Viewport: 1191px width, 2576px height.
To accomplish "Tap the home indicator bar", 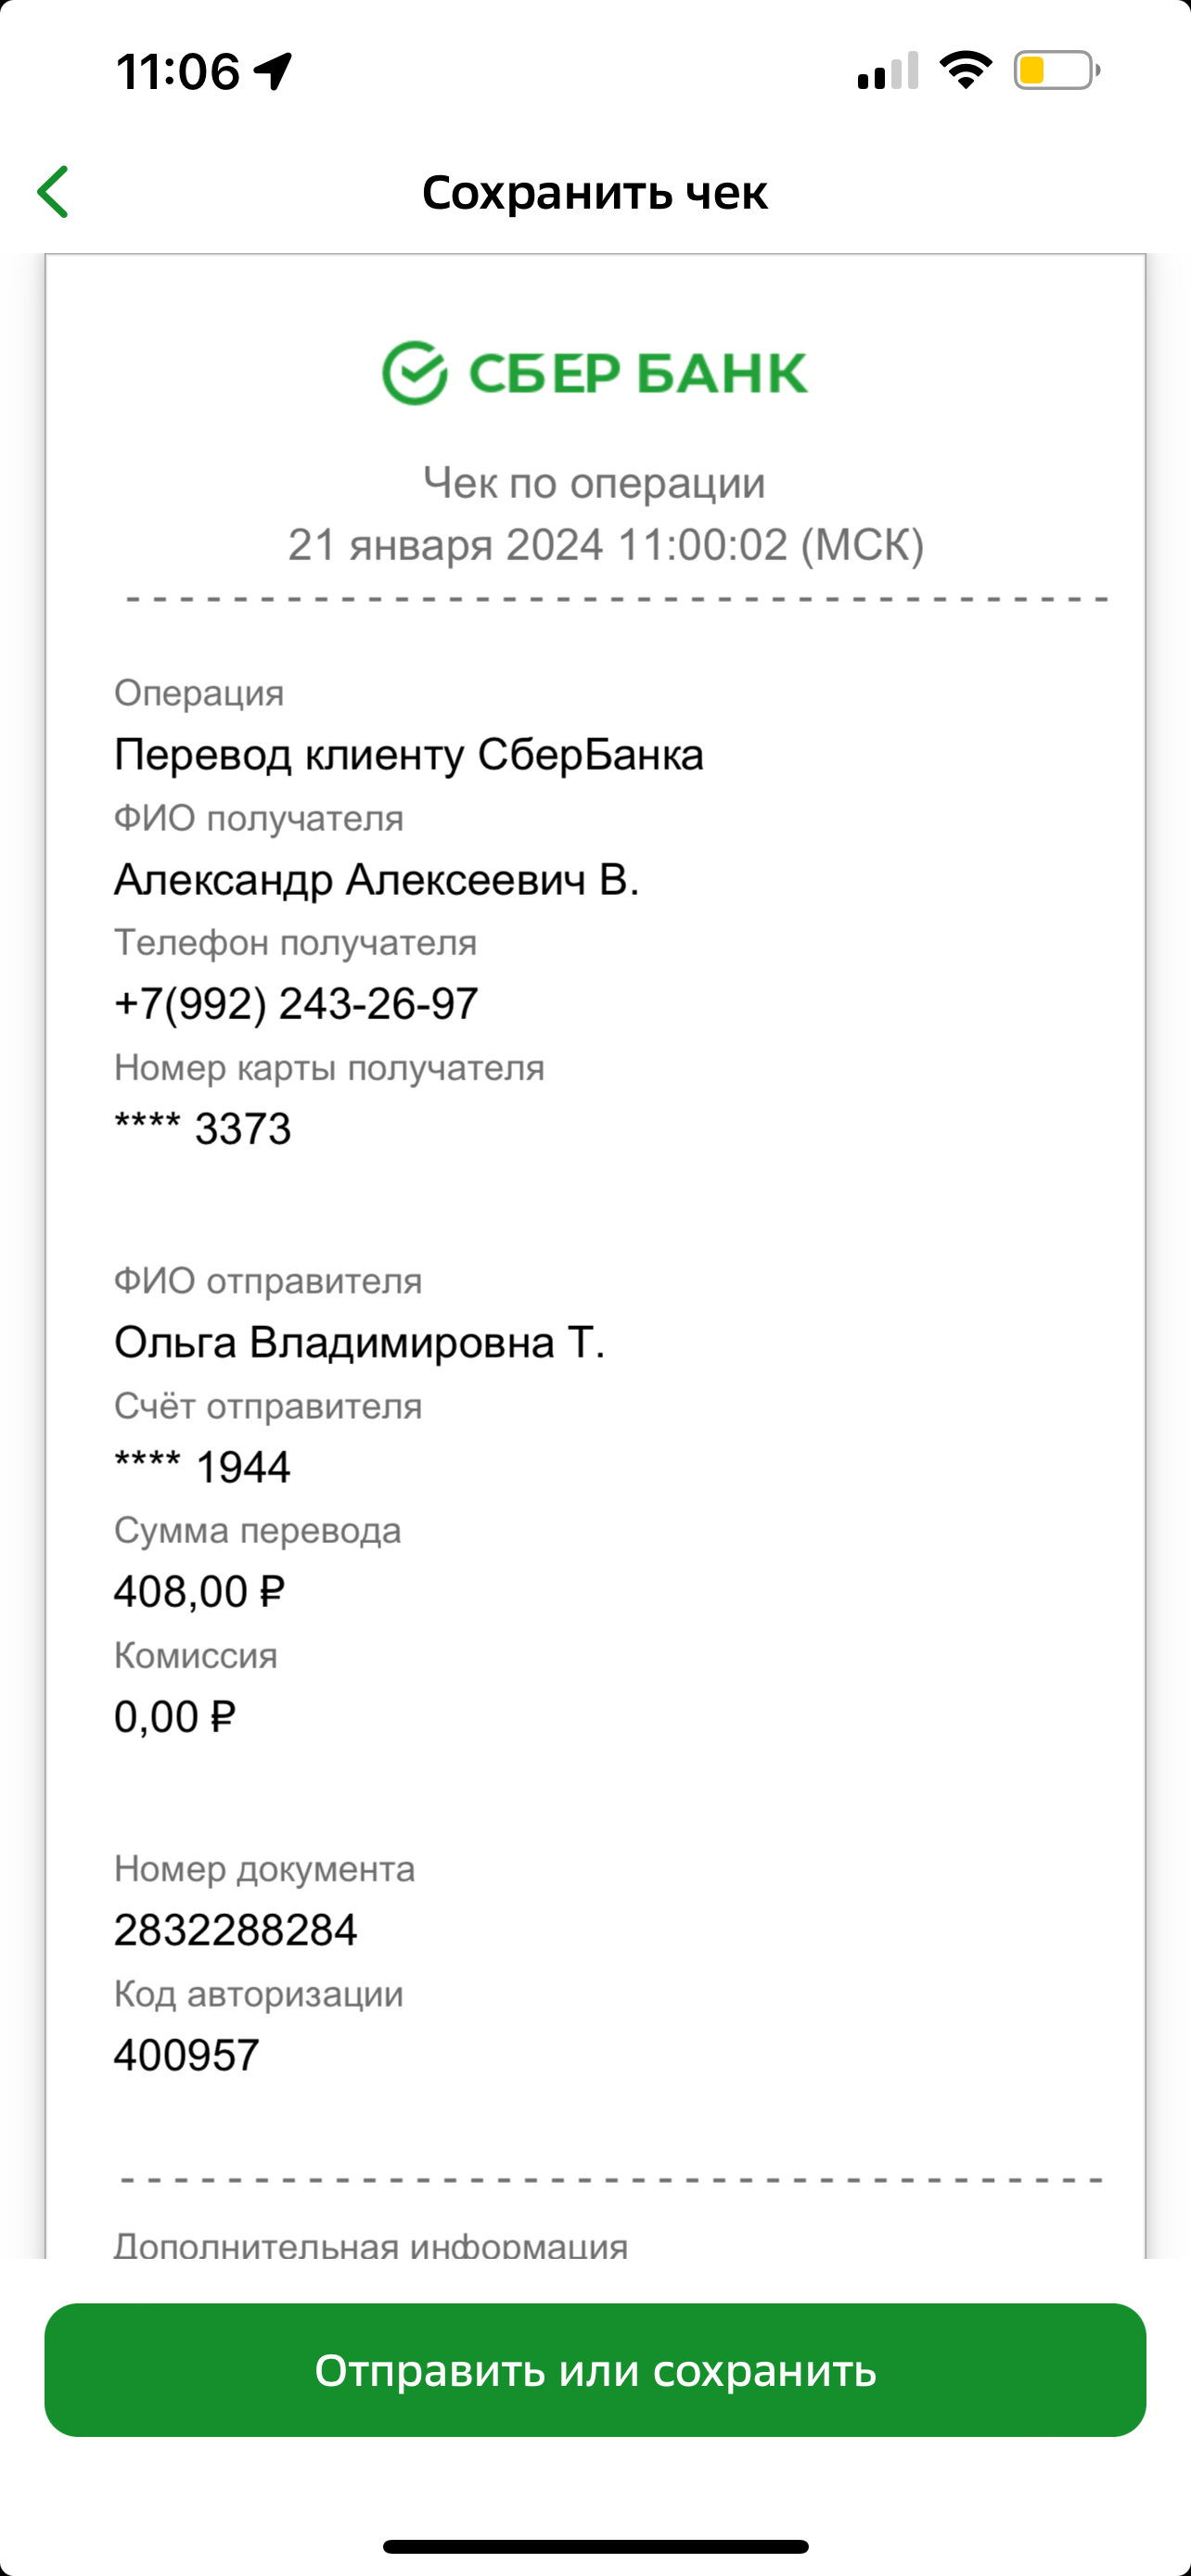I will coord(595,2546).
